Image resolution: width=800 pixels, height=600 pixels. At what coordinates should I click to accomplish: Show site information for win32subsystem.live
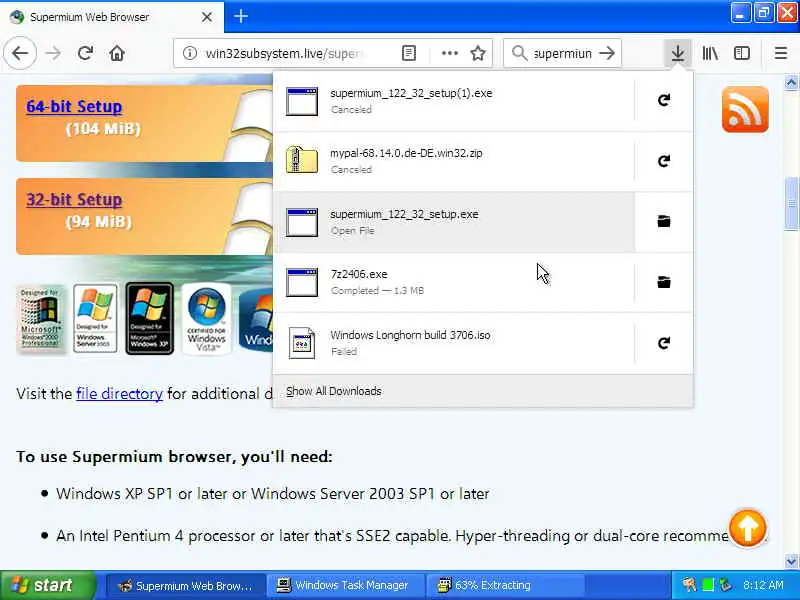[x=190, y=53]
